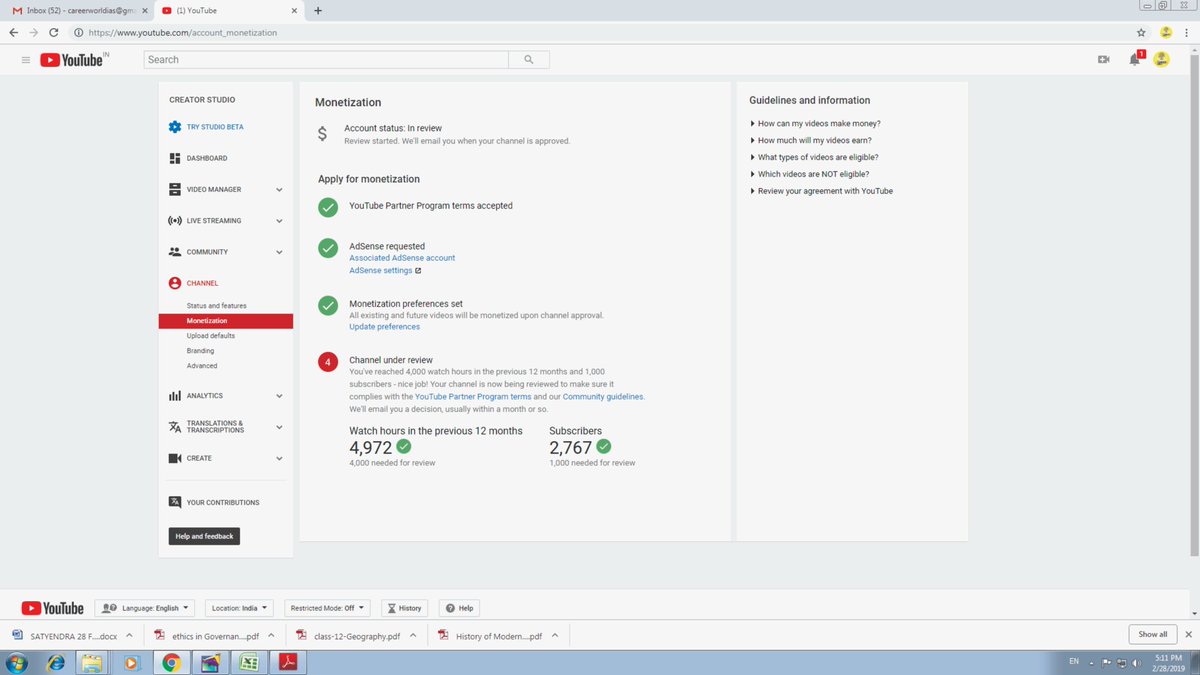Click the YouTube logo in header
1200x675 pixels.
point(72,60)
